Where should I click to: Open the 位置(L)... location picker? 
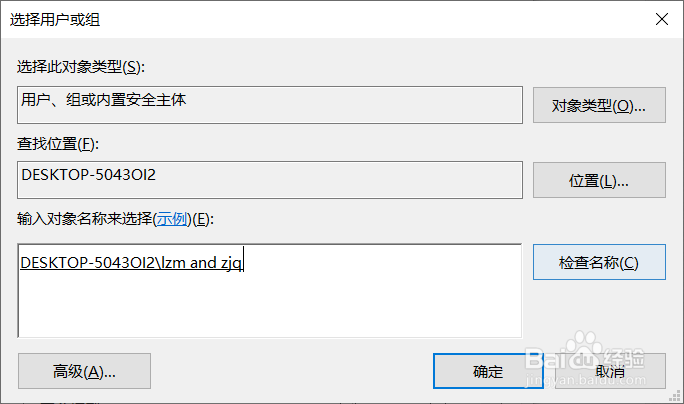click(599, 180)
